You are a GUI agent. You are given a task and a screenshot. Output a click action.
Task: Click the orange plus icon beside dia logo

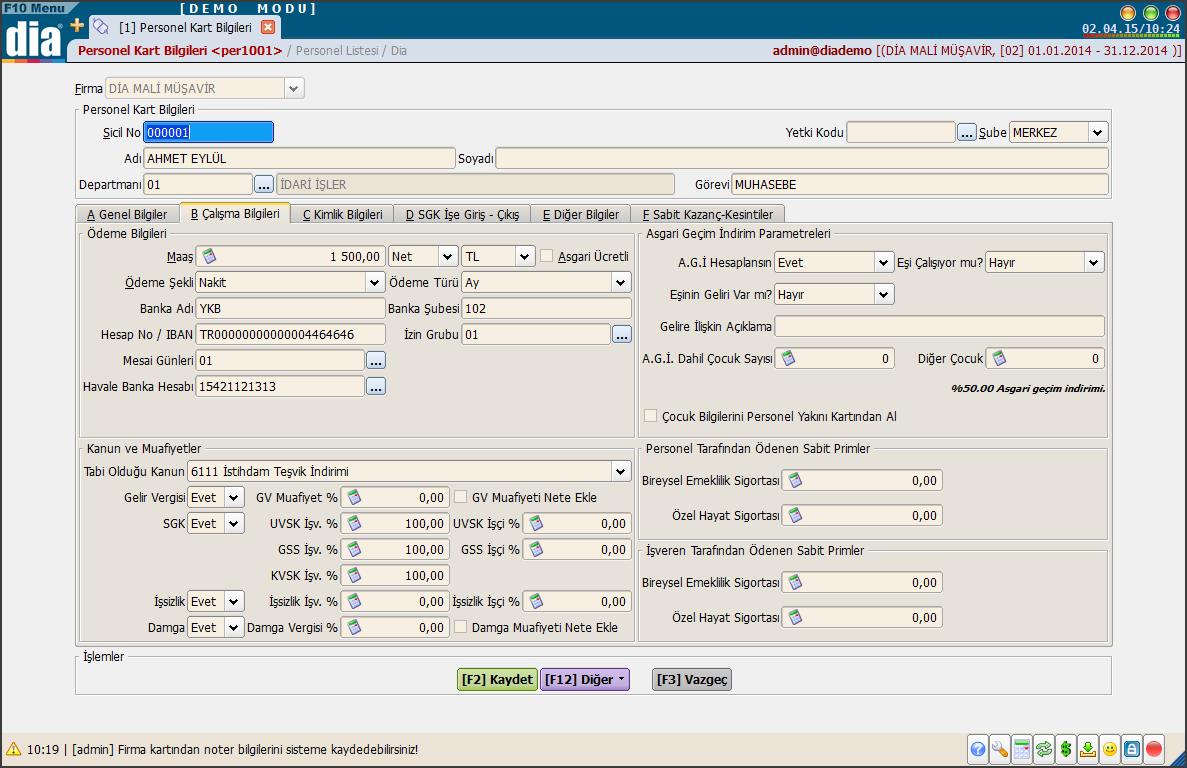click(77, 26)
